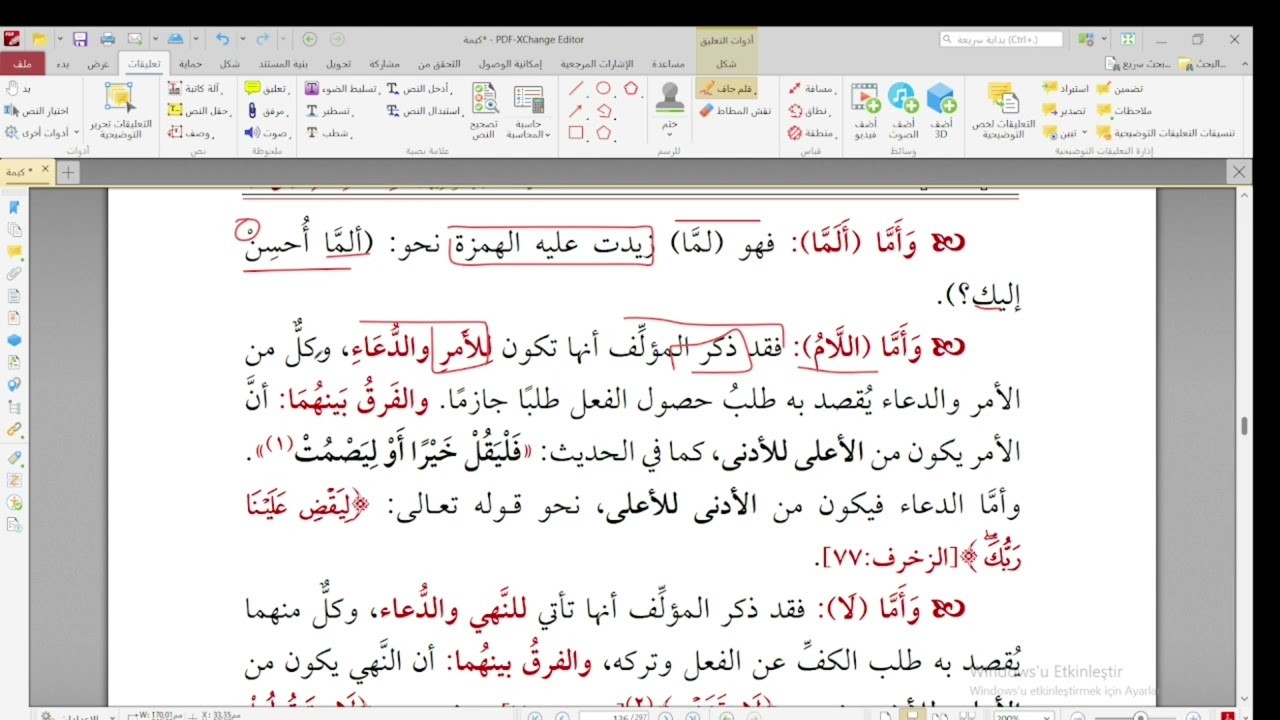The width and height of the screenshot is (1280, 720).
Task: Click Import comments (استيراد)
Action: coord(1065,89)
